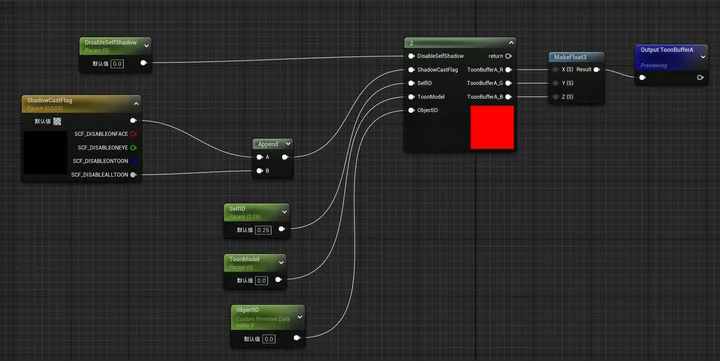
Task: Select the MakeFloat3 node by its title
Action: (x=570, y=57)
